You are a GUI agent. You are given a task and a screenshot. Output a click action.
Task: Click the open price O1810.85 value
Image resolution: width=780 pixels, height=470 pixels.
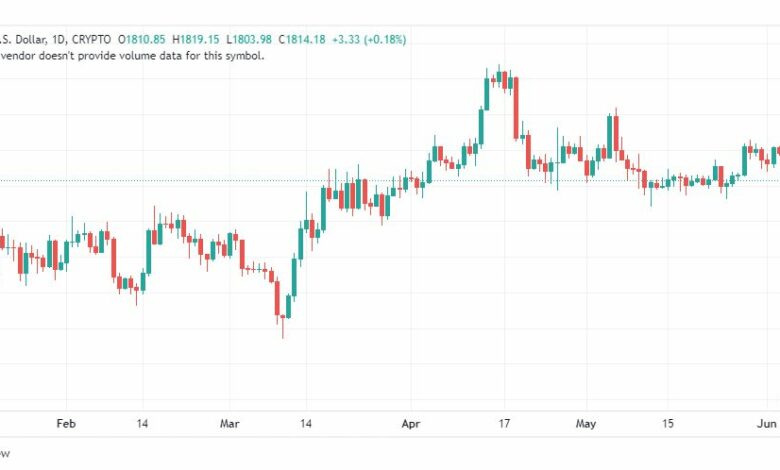coord(142,39)
